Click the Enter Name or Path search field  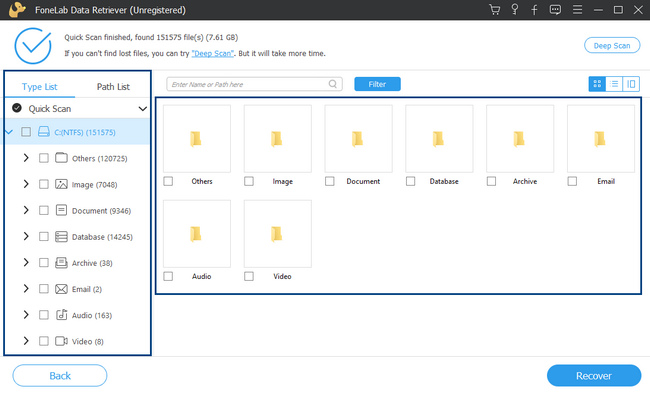[x=254, y=84]
